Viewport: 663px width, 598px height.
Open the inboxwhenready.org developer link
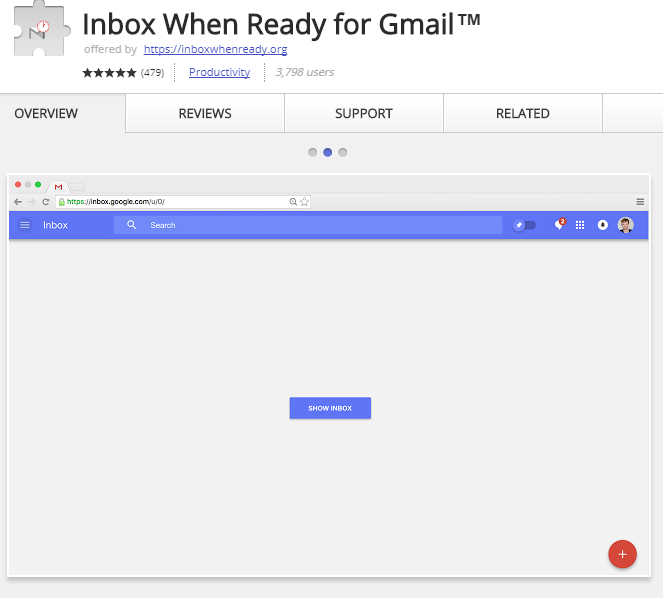215,49
